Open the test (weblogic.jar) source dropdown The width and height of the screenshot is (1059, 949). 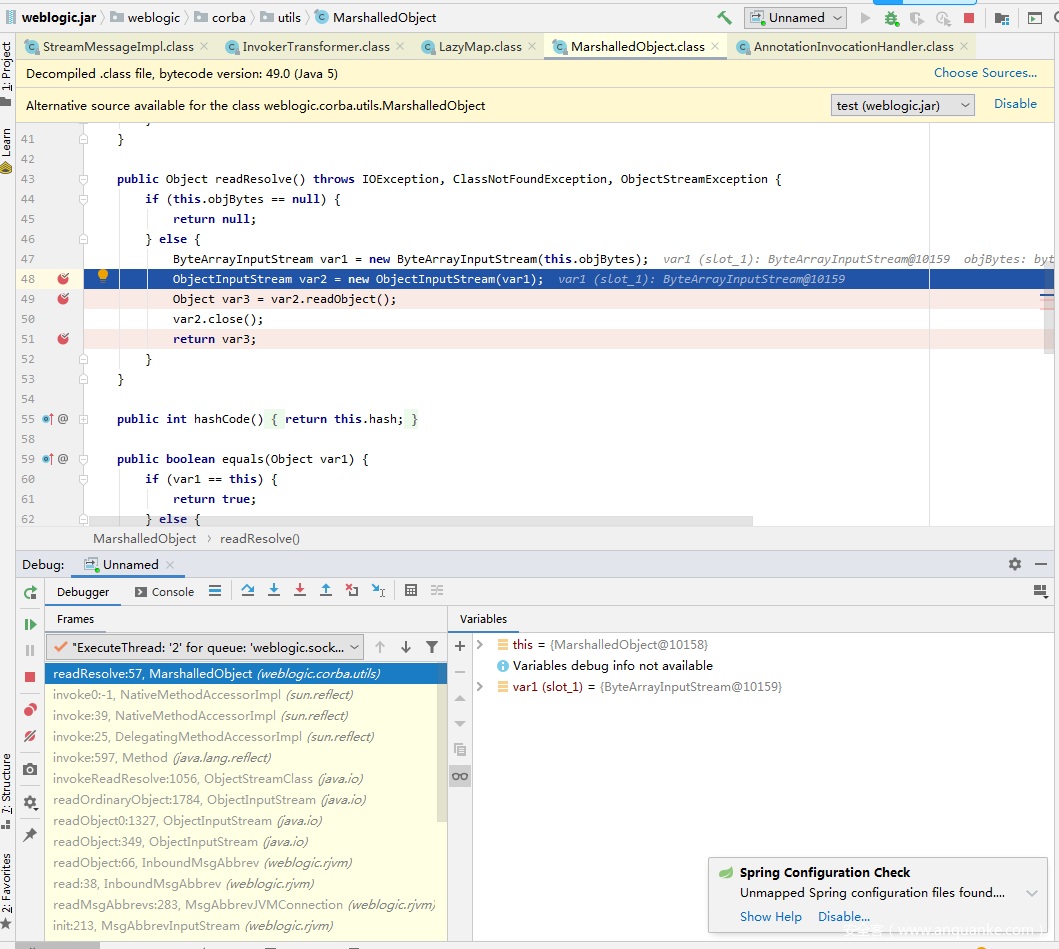click(x=903, y=105)
